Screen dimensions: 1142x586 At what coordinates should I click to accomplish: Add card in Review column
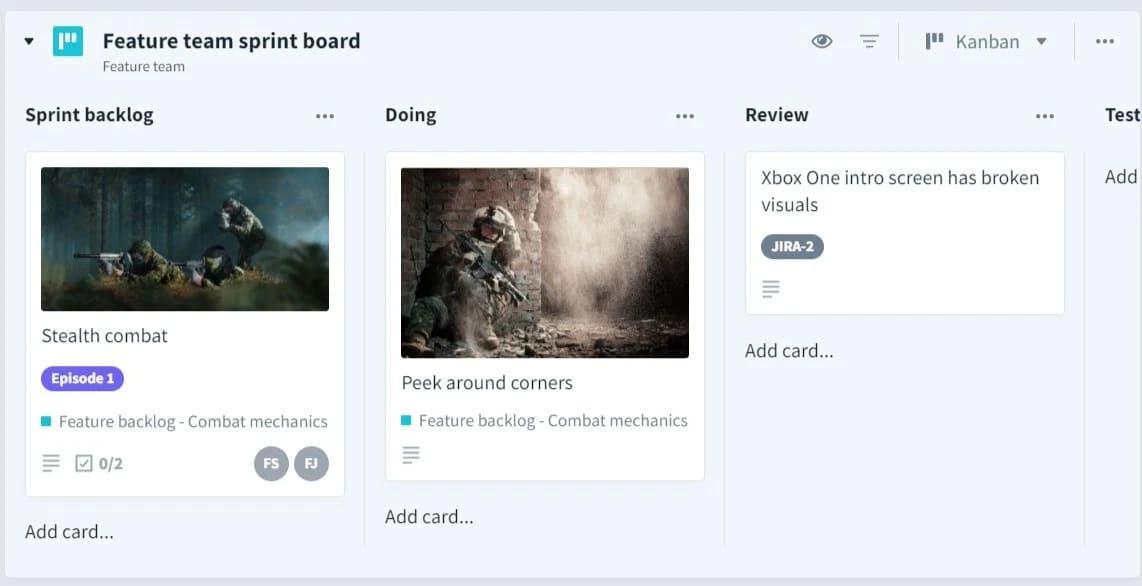pos(789,351)
